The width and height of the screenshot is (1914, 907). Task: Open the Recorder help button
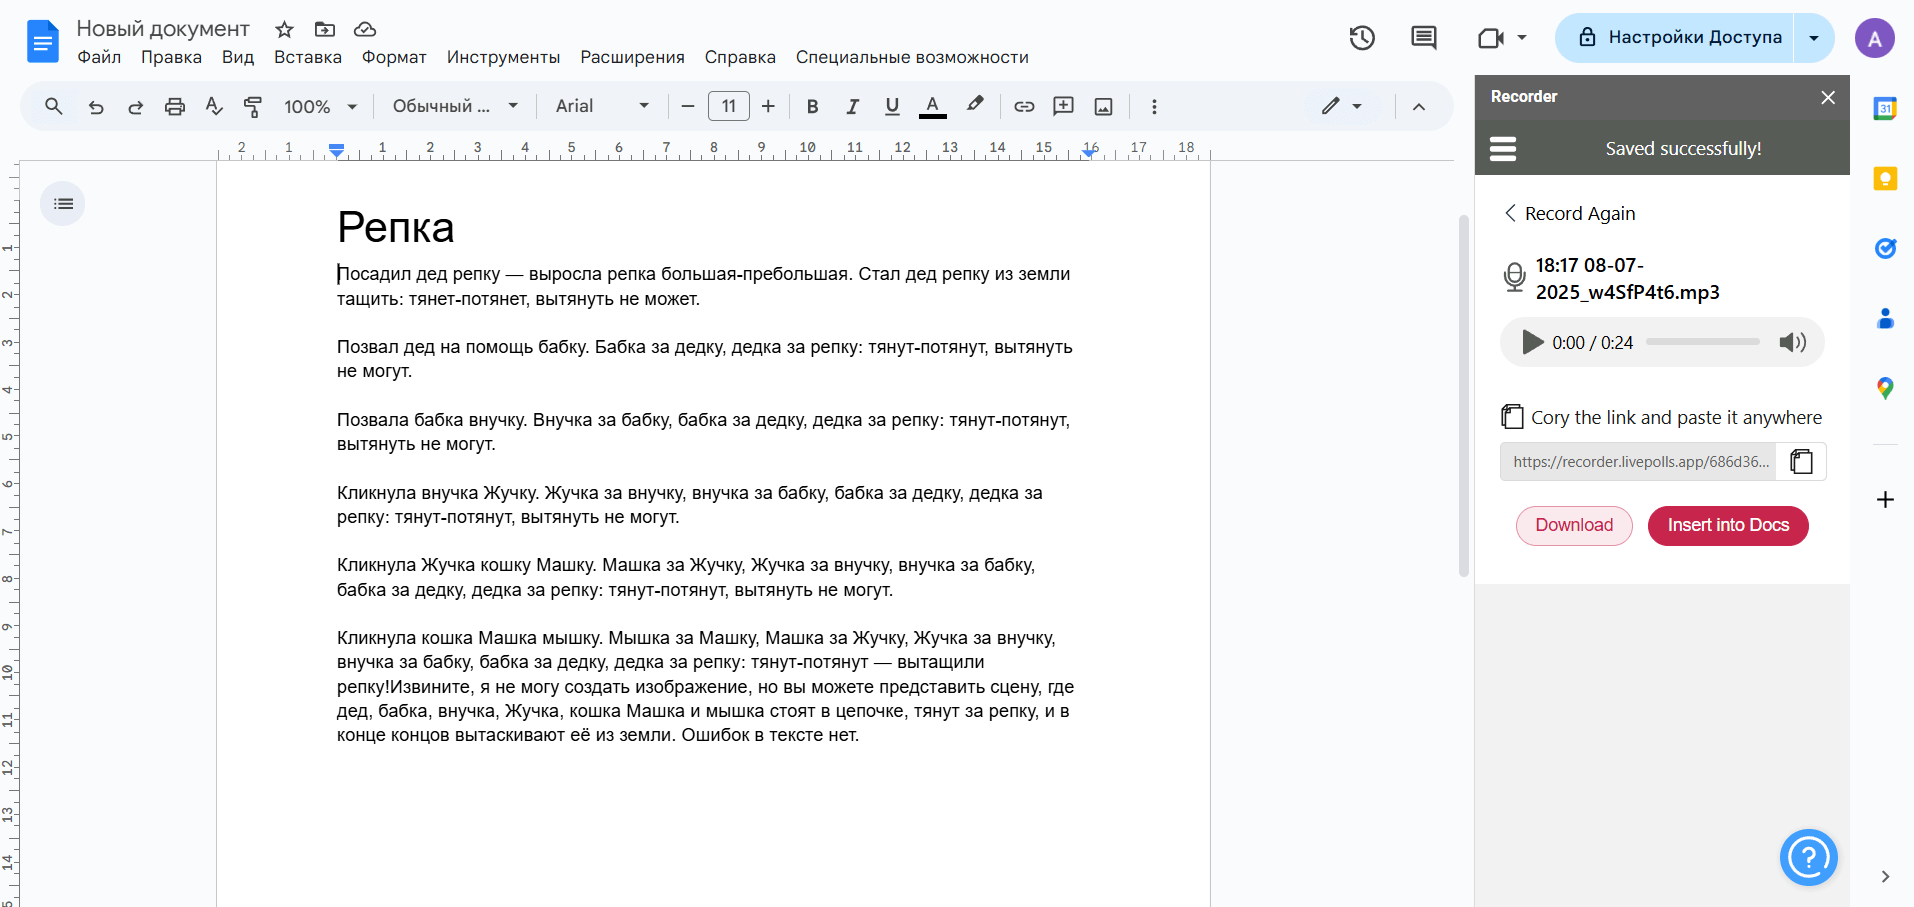tap(1808, 857)
